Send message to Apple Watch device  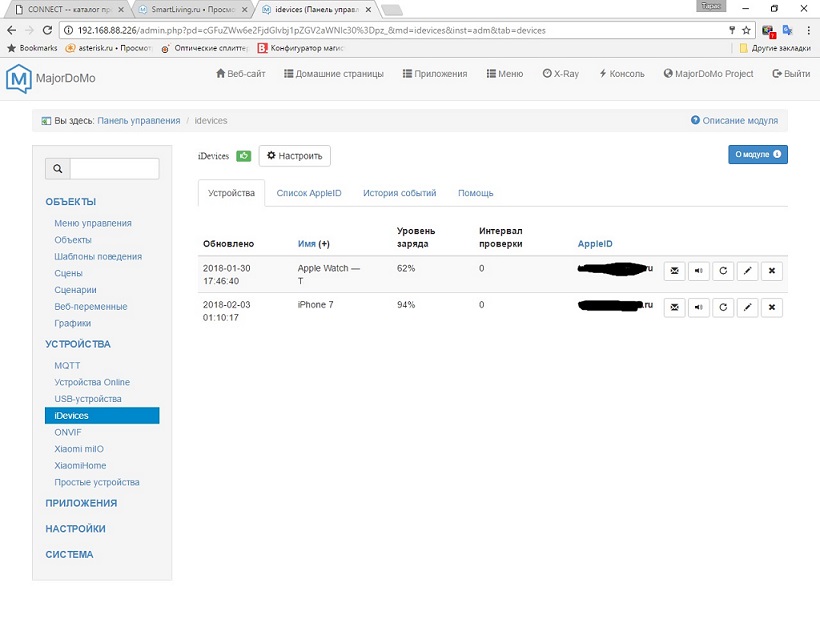[674, 271]
